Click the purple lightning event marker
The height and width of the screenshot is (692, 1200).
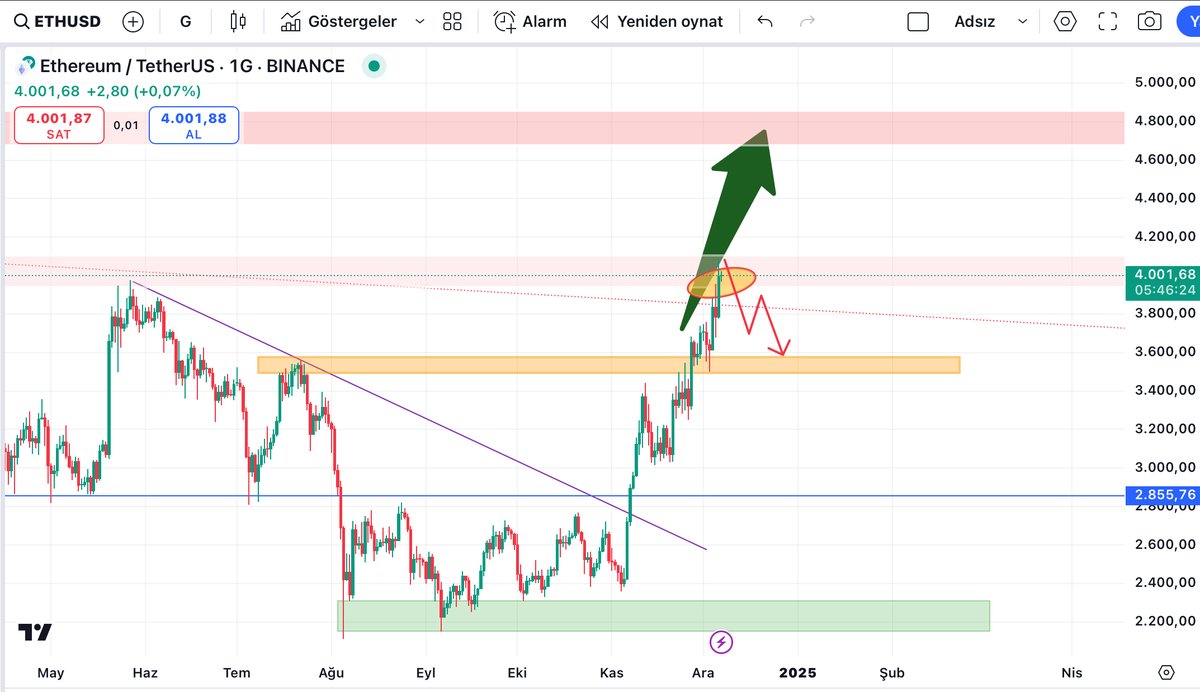coord(721,642)
